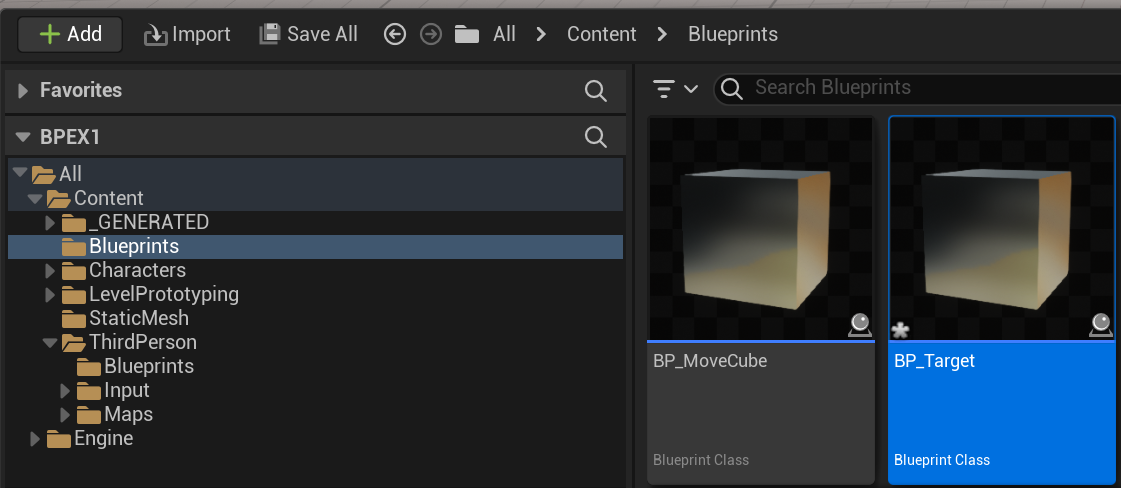Select Content in the breadcrumb path
This screenshot has height=488, width=1121.
tap(601, 34)
